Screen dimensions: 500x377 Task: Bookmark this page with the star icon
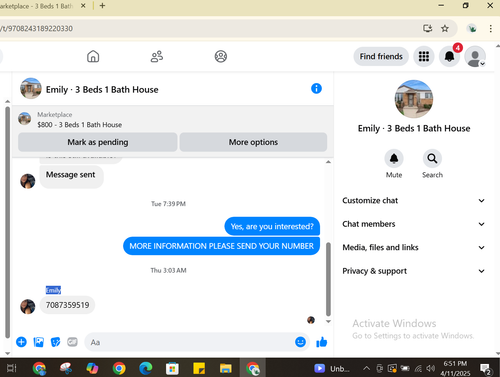pos(445,28)
